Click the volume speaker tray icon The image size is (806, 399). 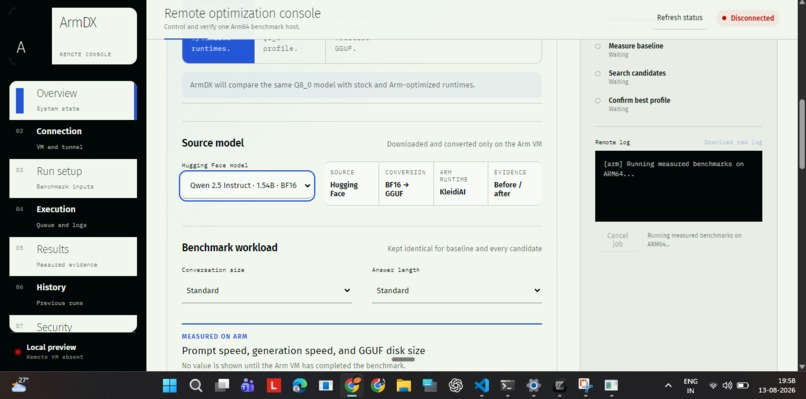pyautogui.click(x=727, y=385)
